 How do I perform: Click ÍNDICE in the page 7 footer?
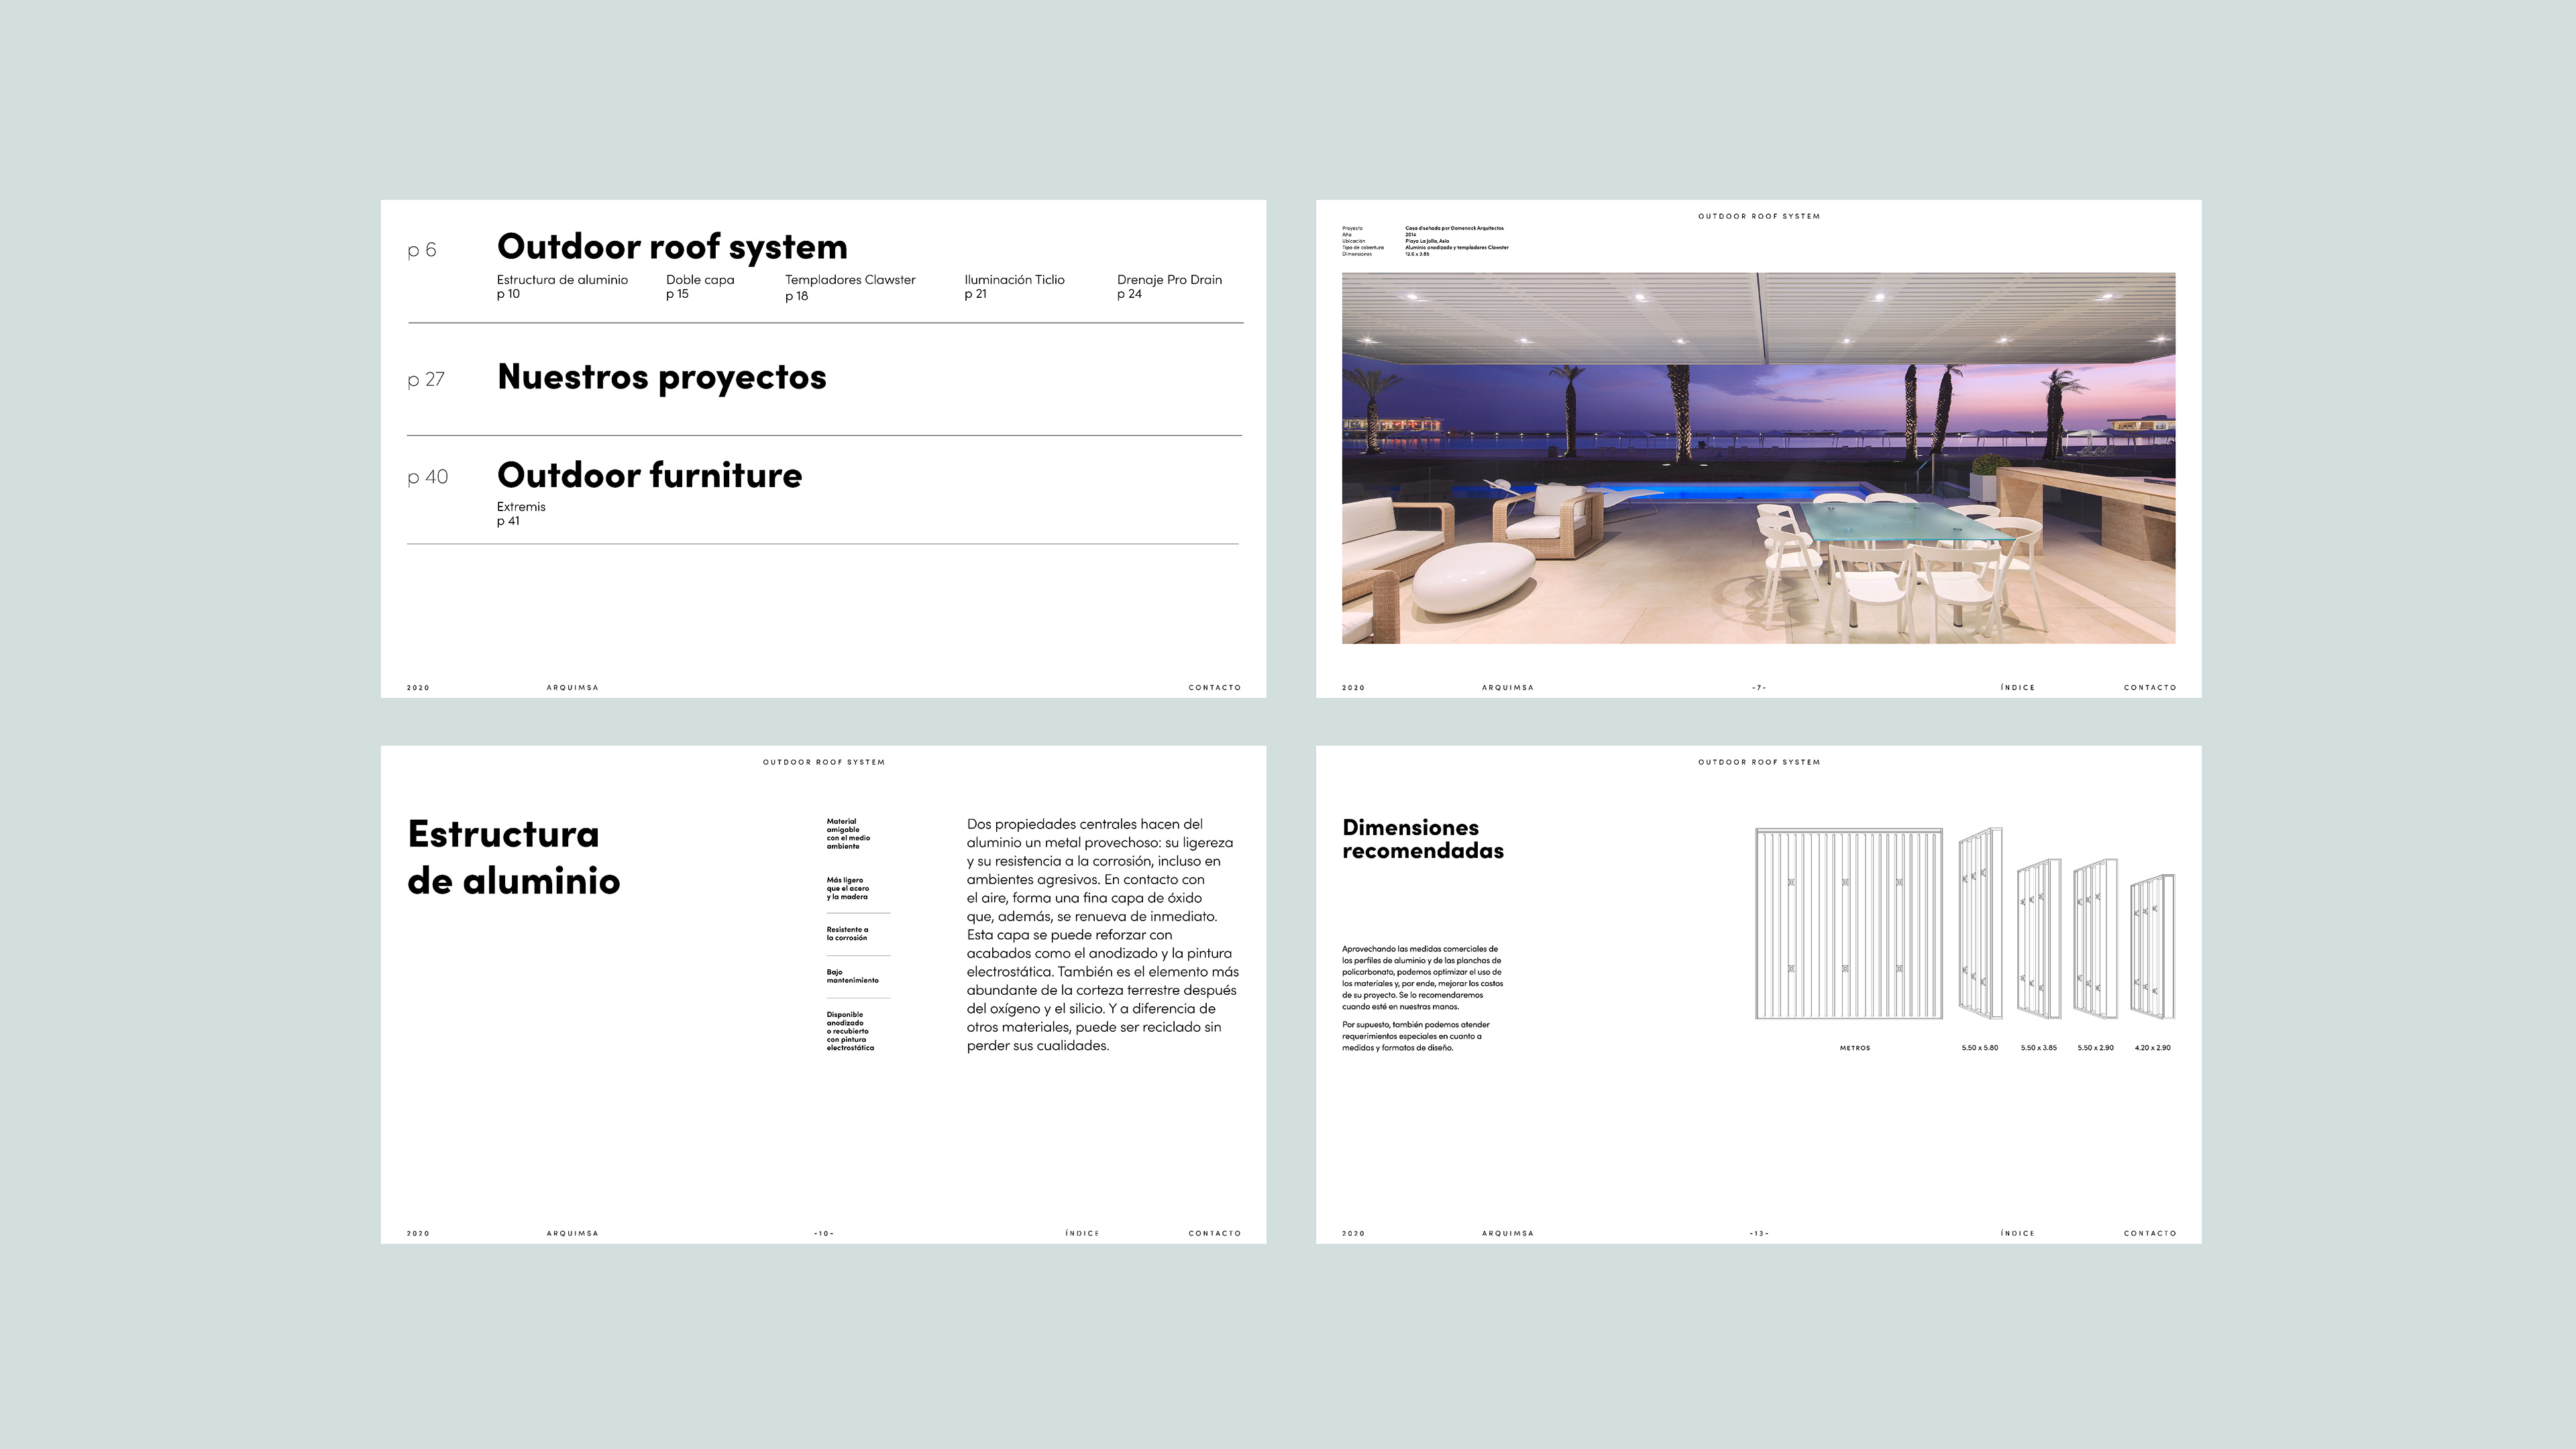pyautogui.click(x=2017, y=688)
